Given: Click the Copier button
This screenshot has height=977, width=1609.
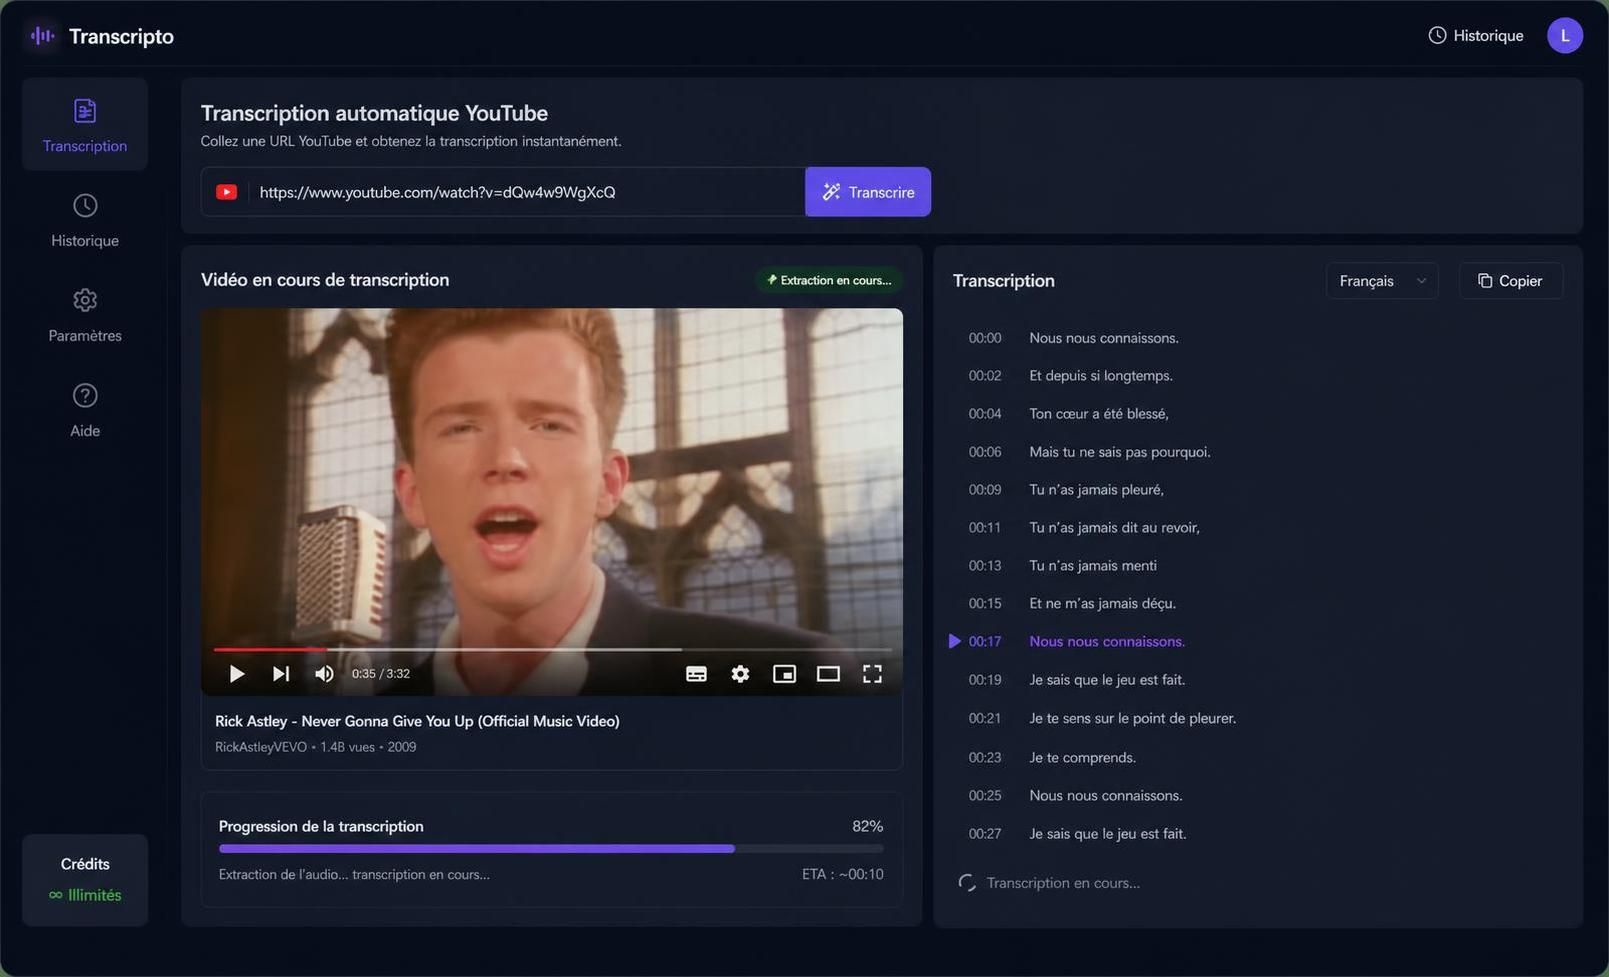Looking at the screenshot, I should click(1511, 281).
